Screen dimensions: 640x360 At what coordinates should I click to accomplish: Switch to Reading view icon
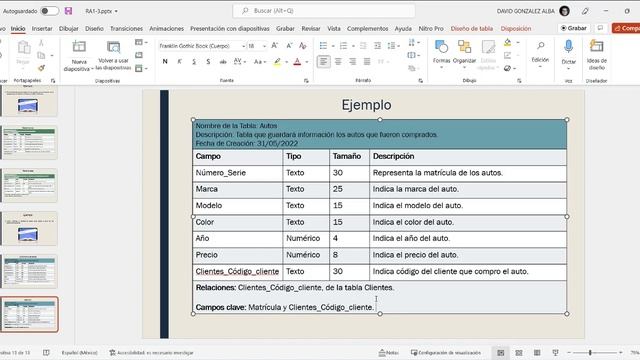coord(537,353)
